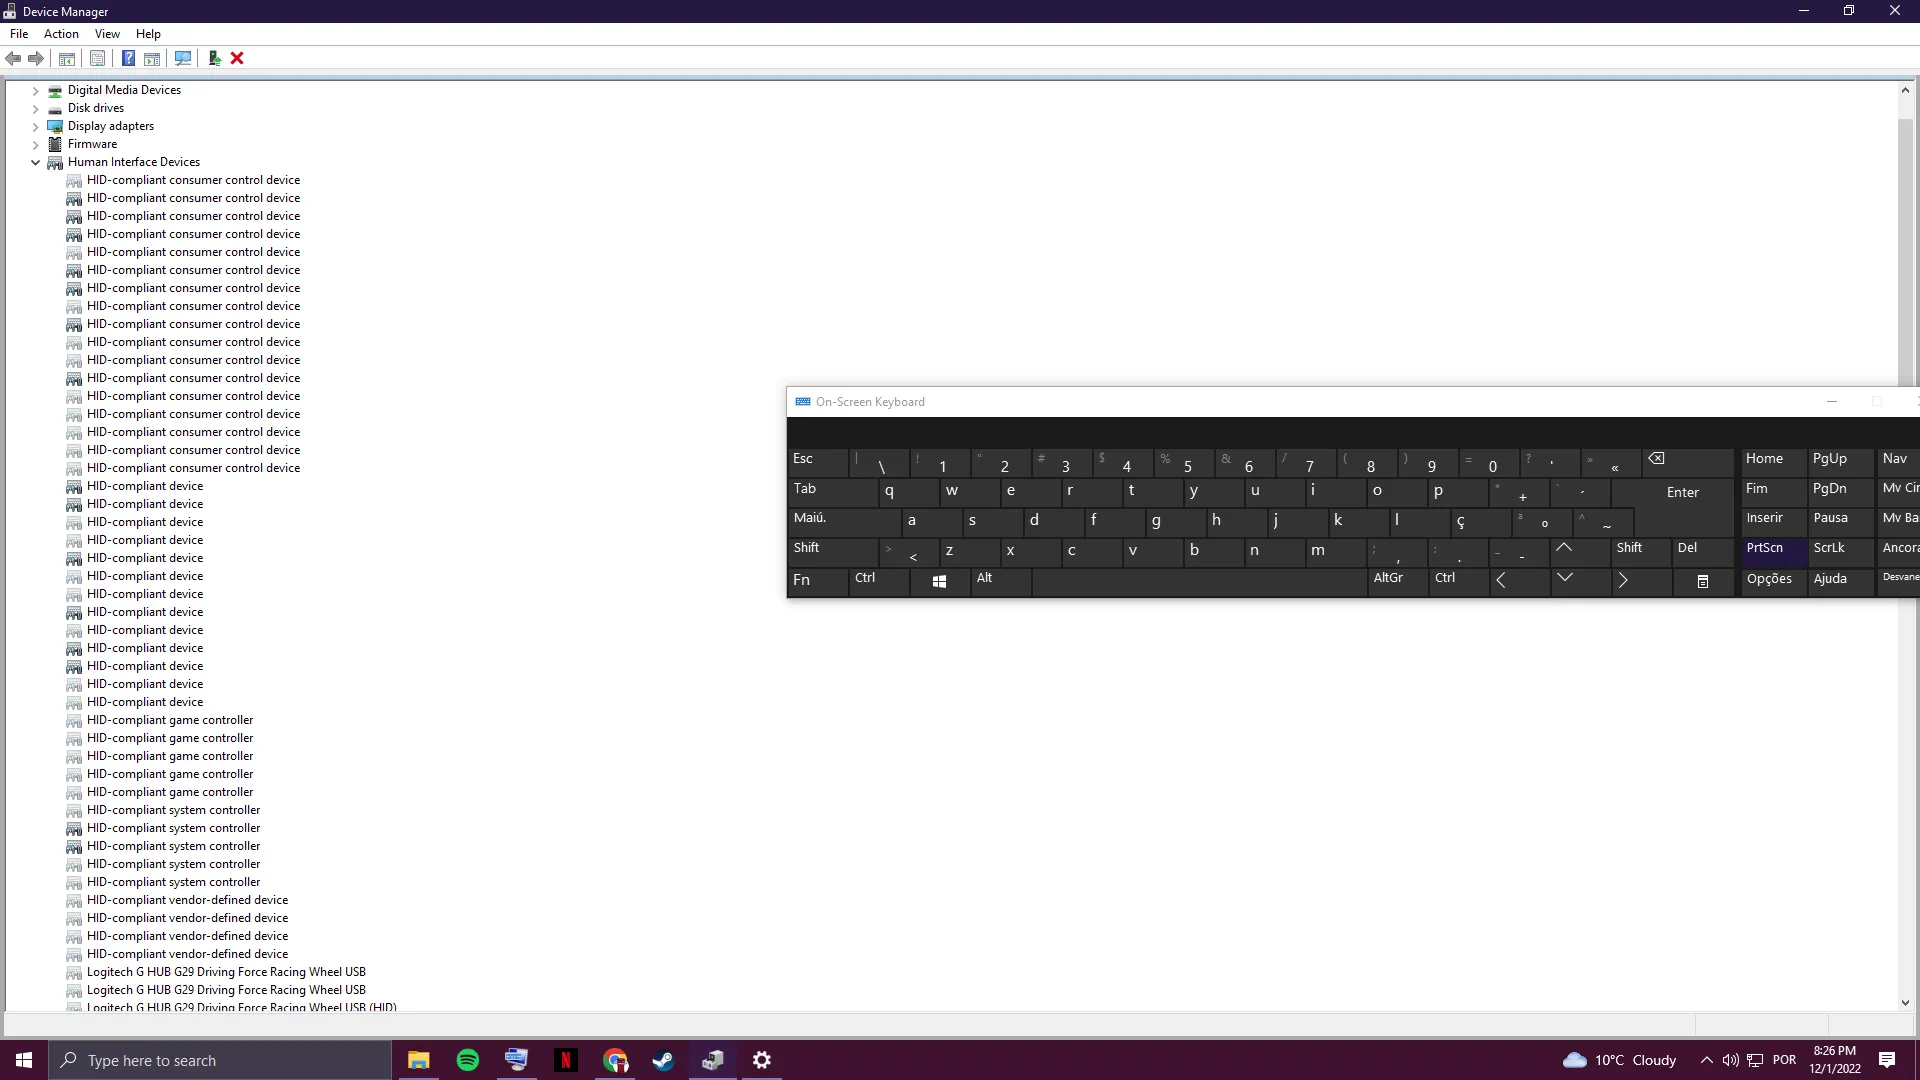1920x1080 pixels.
Task: Click the Show/Hide console tree toolbar icon
Action: click(66, 59)
